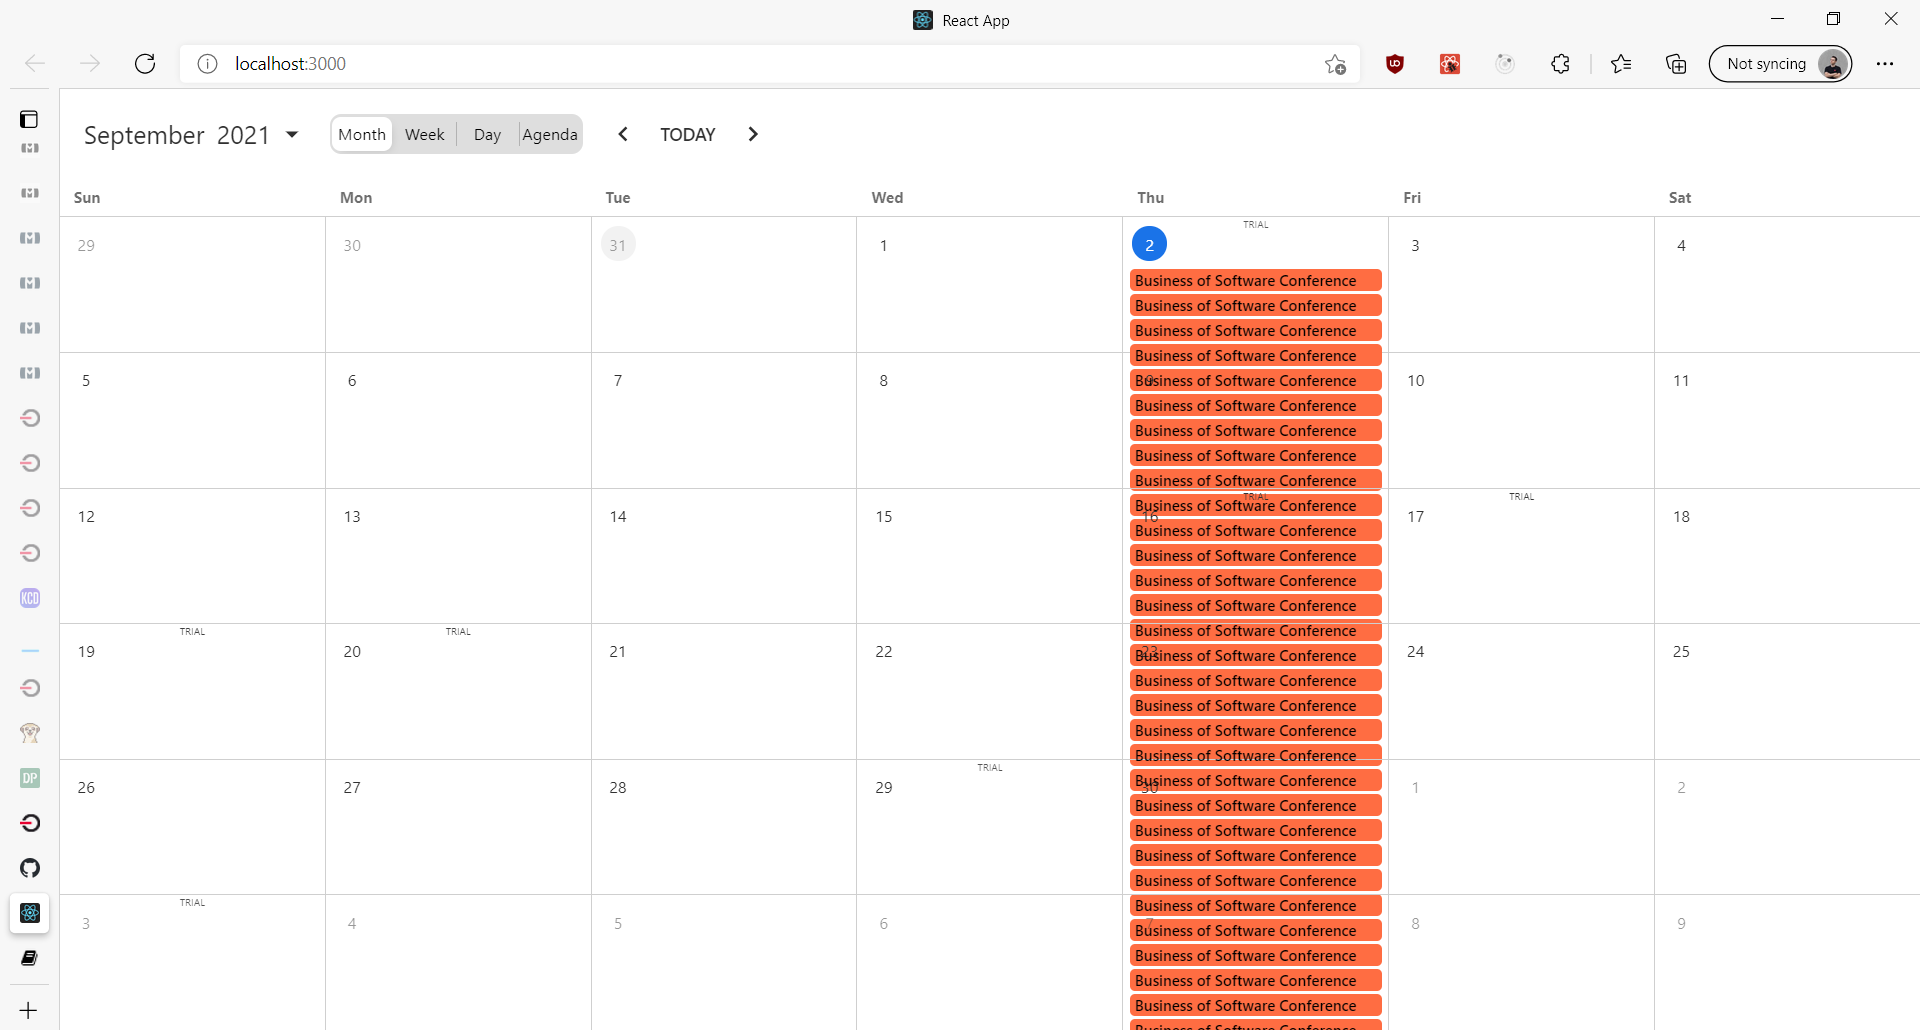The width and height of the screenshot is (1920, 1030).
Task: Go to the next month
Action: click(x=753, y=134)
